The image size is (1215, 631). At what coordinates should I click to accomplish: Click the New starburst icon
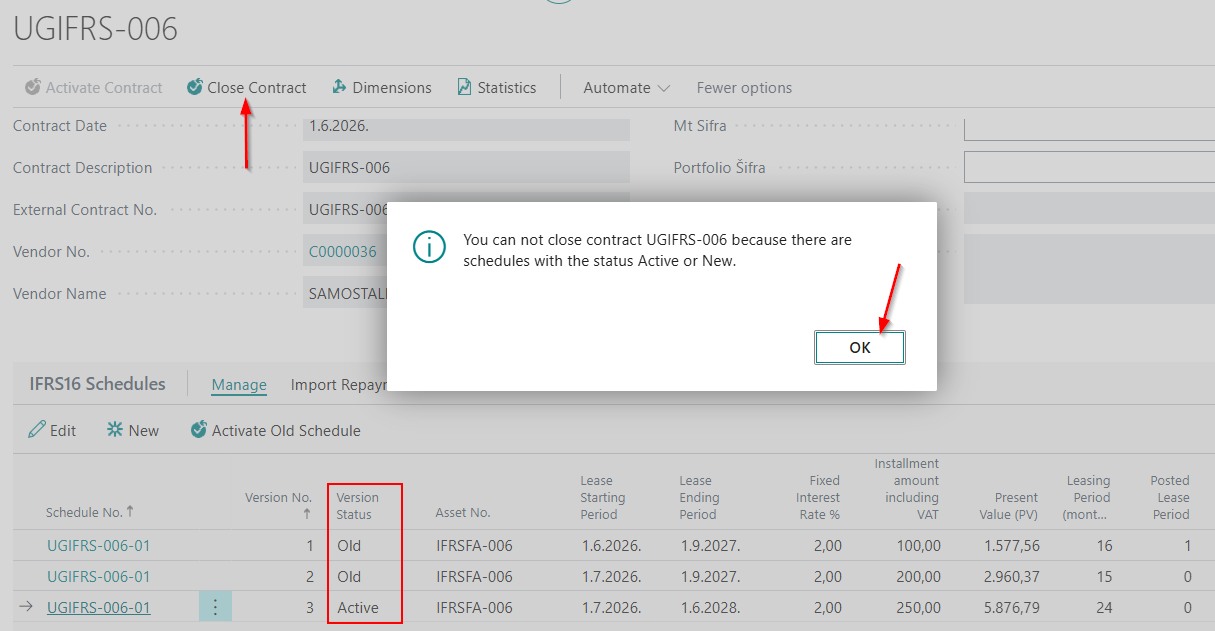tap(115, 430)
